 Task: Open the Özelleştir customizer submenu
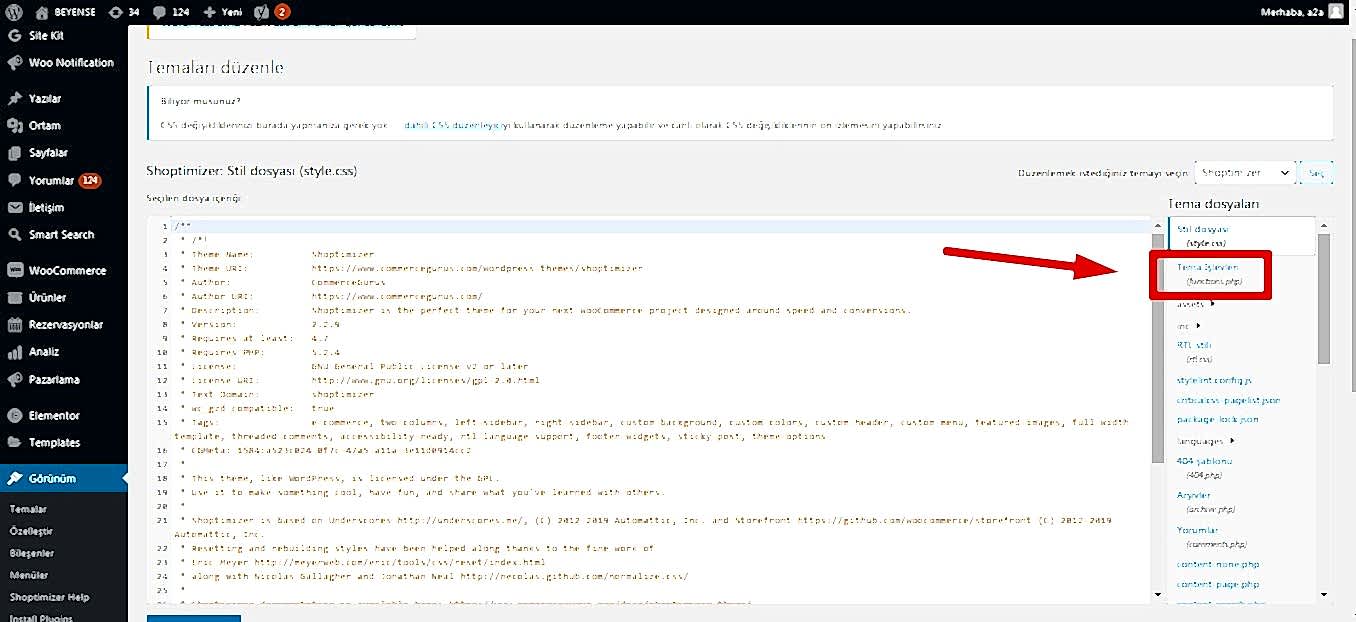(x=31, y=531)
